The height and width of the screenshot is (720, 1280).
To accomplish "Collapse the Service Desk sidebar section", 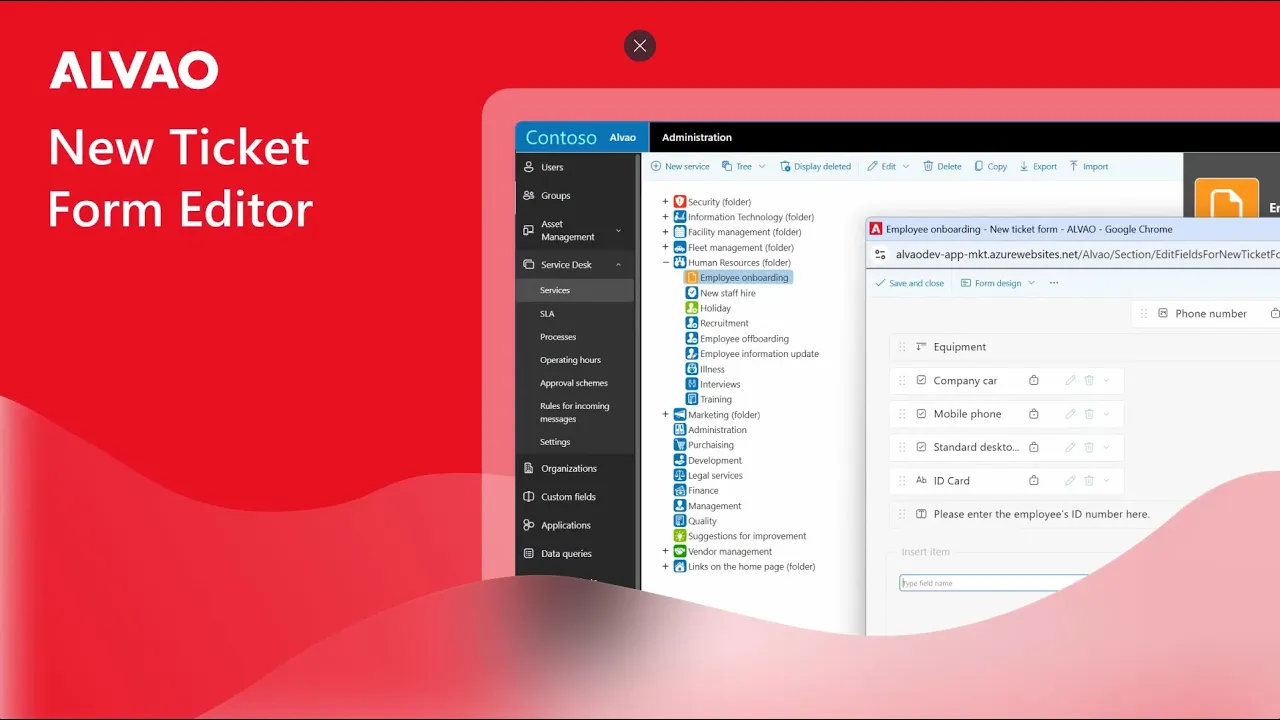I will pyautogui.click(x=618, y=265).
